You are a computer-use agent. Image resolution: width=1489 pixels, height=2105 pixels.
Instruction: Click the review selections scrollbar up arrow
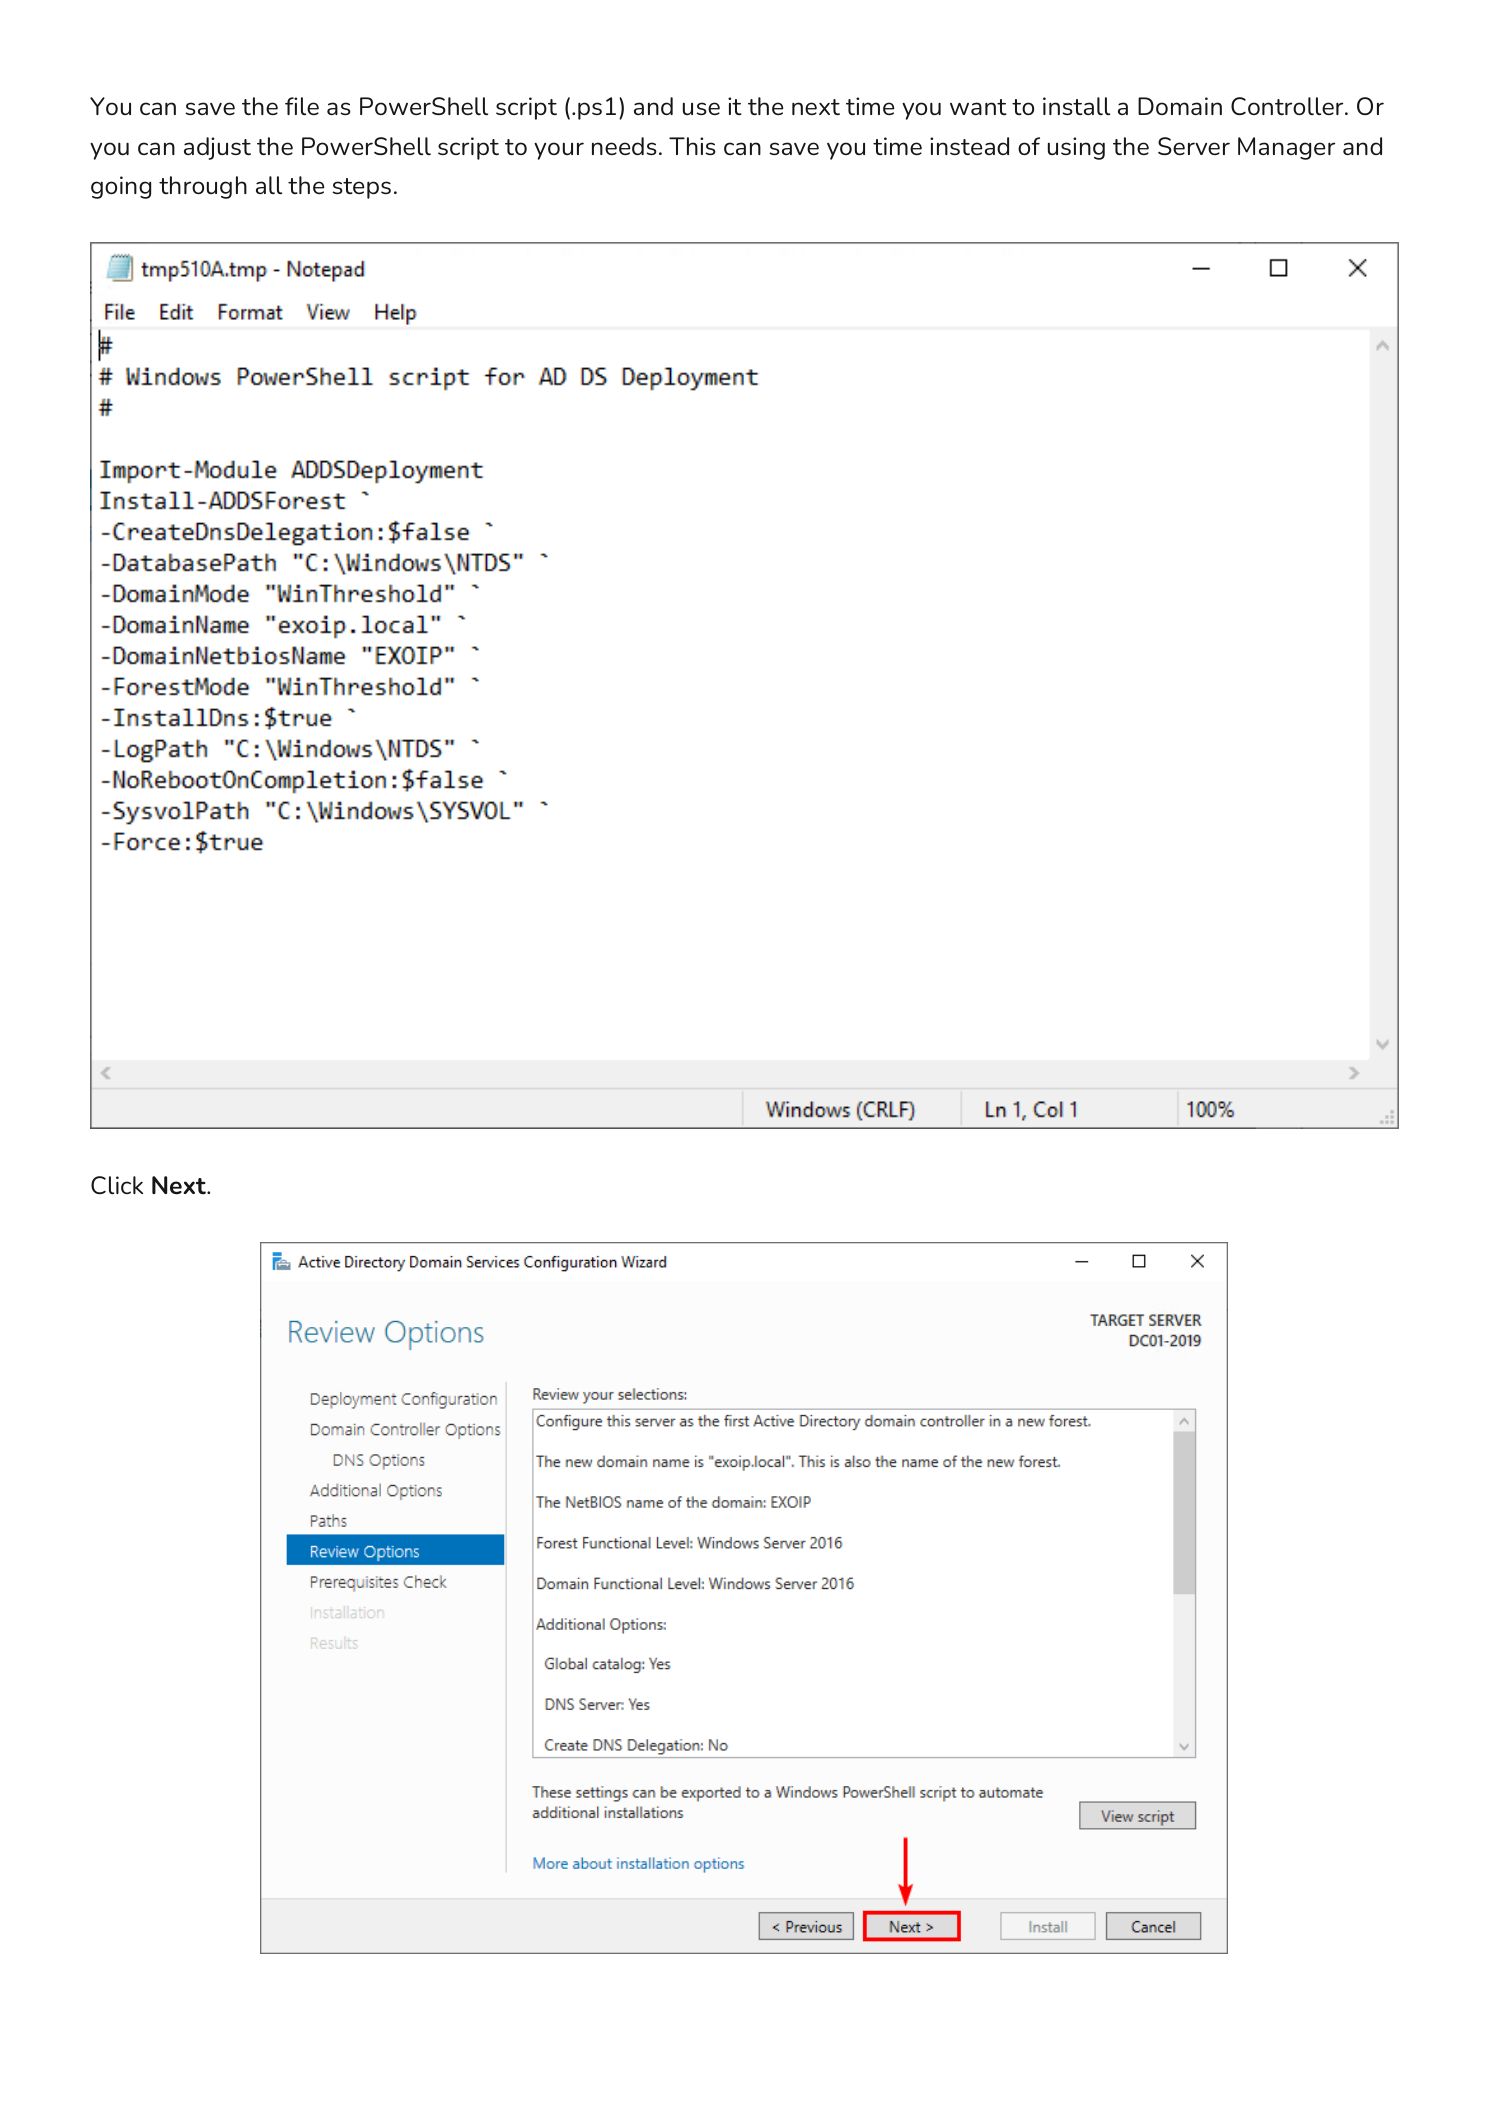tap(1184, 1421)
